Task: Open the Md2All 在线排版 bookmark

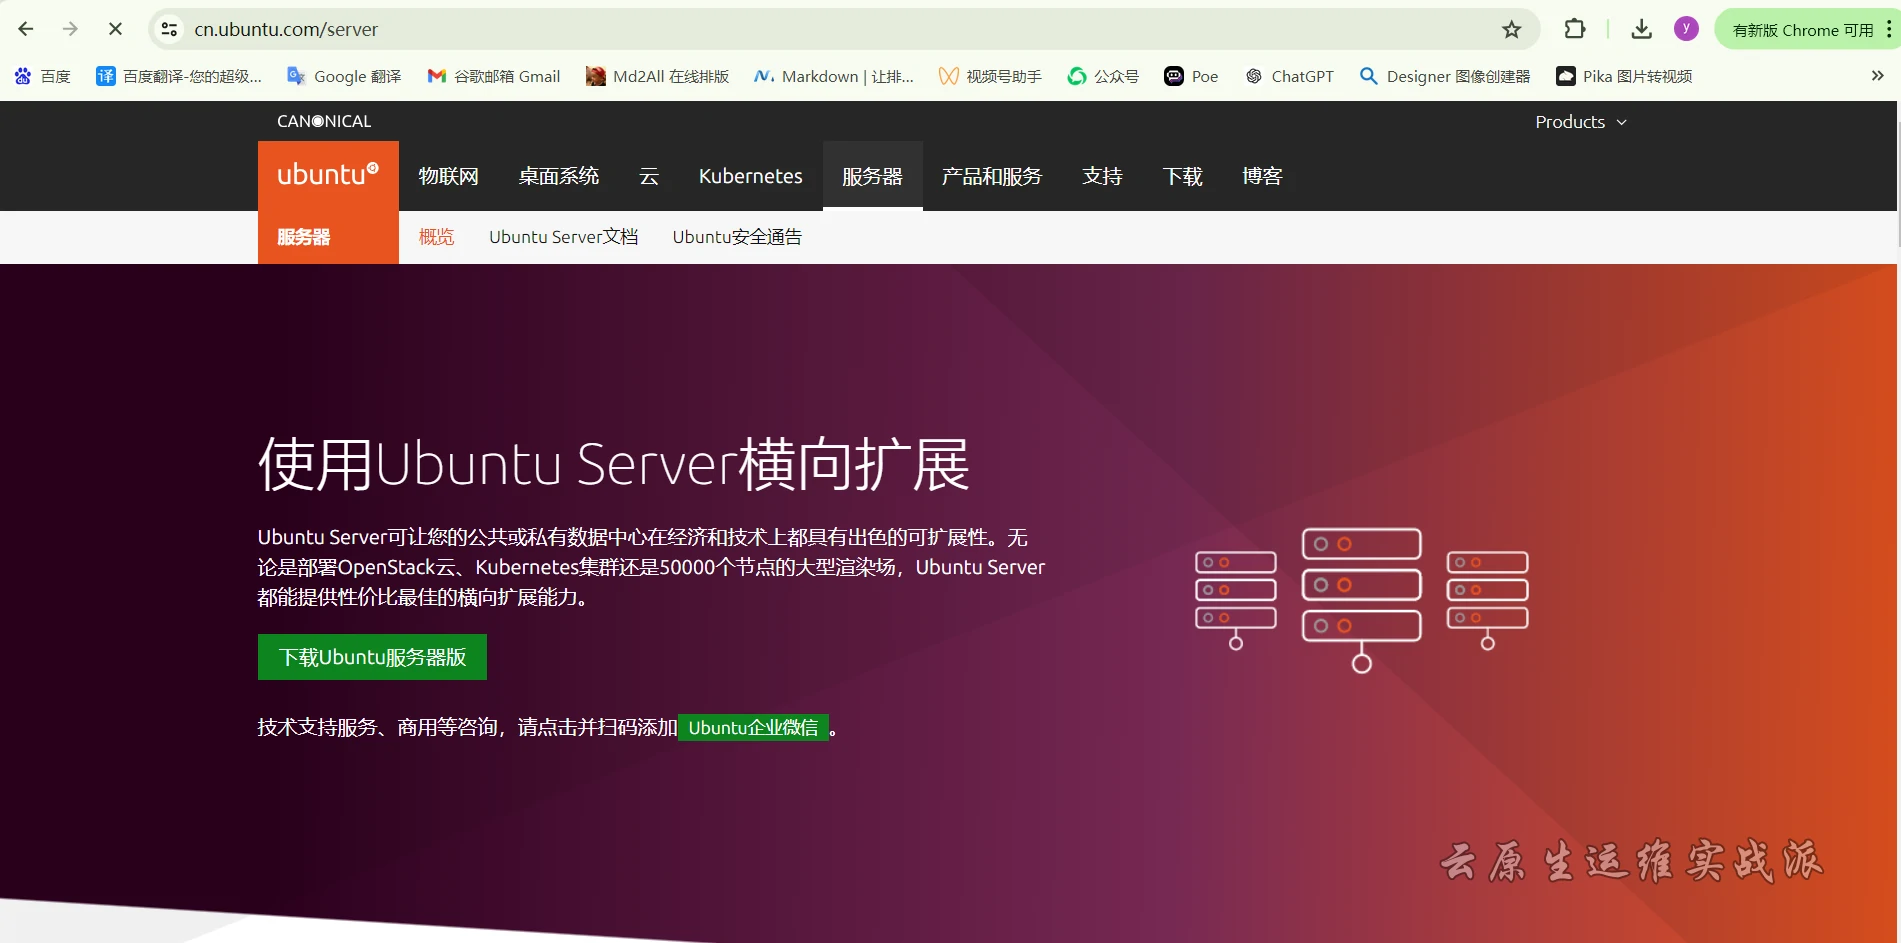Action: [x=657, y=76]
